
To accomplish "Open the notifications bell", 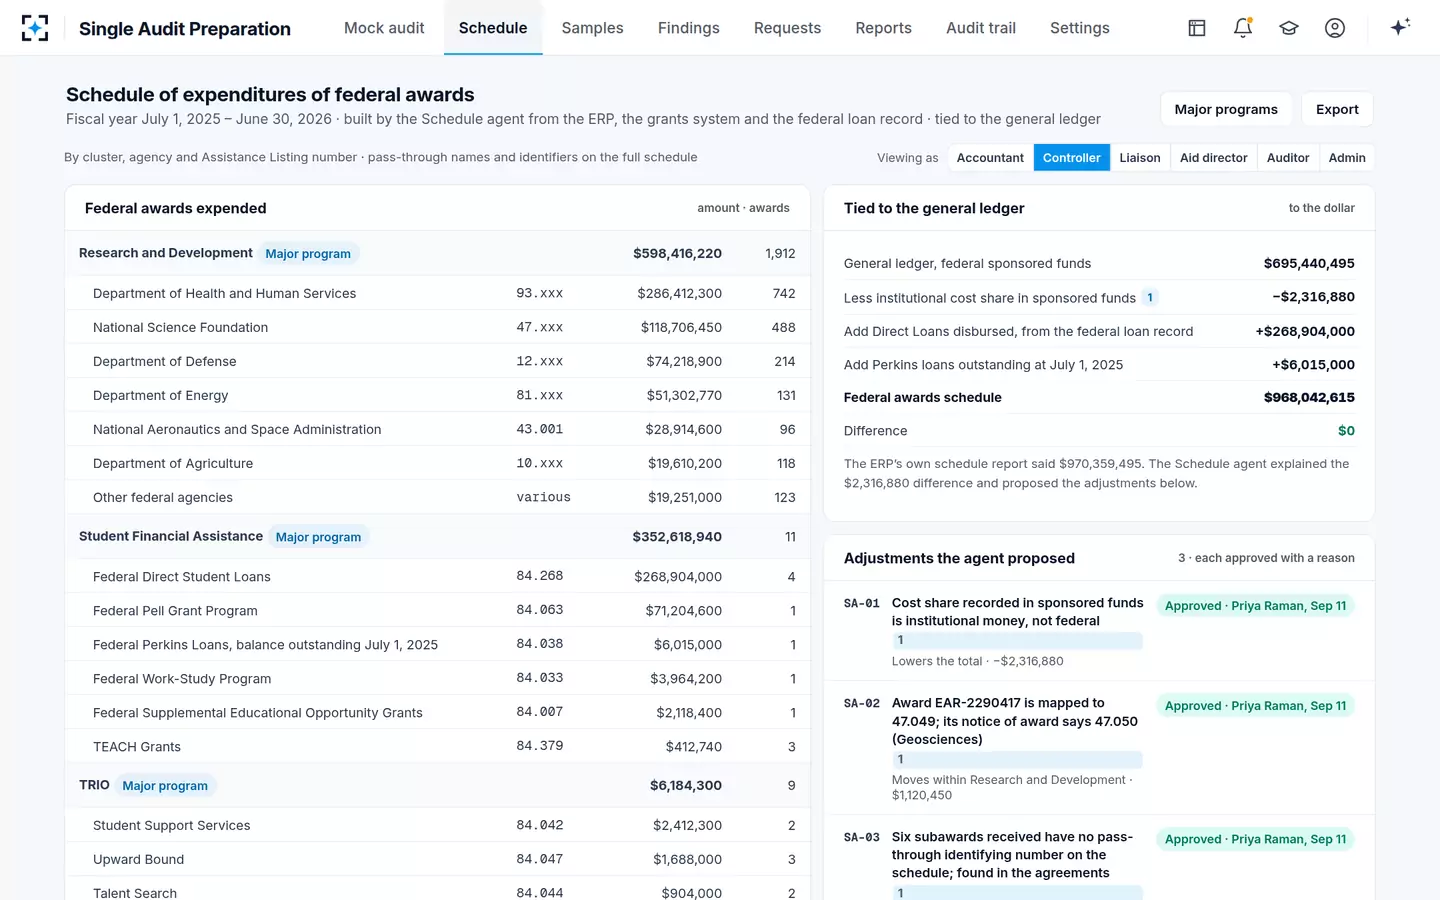I will tap(1243, 28).
